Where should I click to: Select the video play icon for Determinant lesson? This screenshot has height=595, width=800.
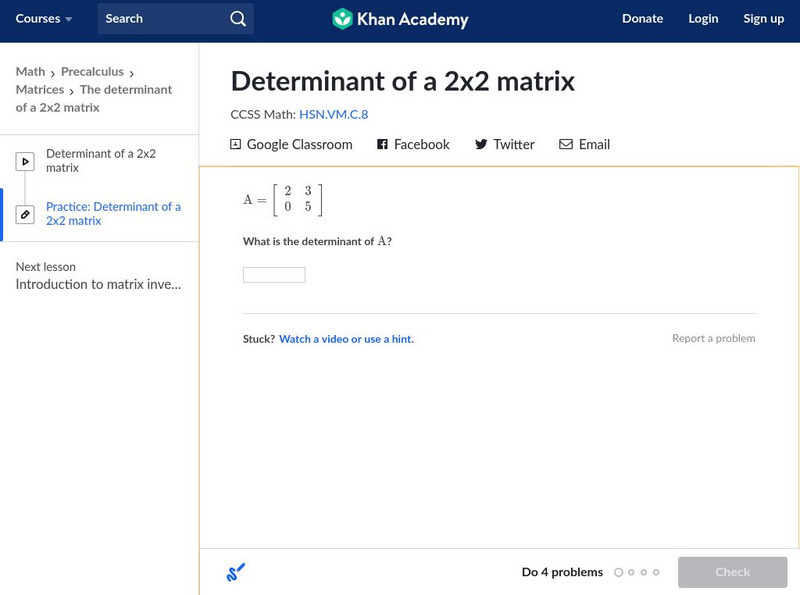25,161
